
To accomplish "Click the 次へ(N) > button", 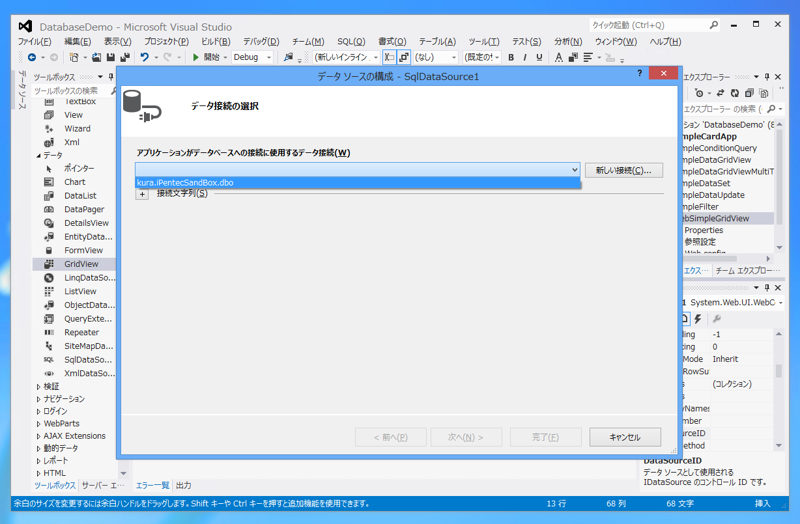I will click(466, 437).
